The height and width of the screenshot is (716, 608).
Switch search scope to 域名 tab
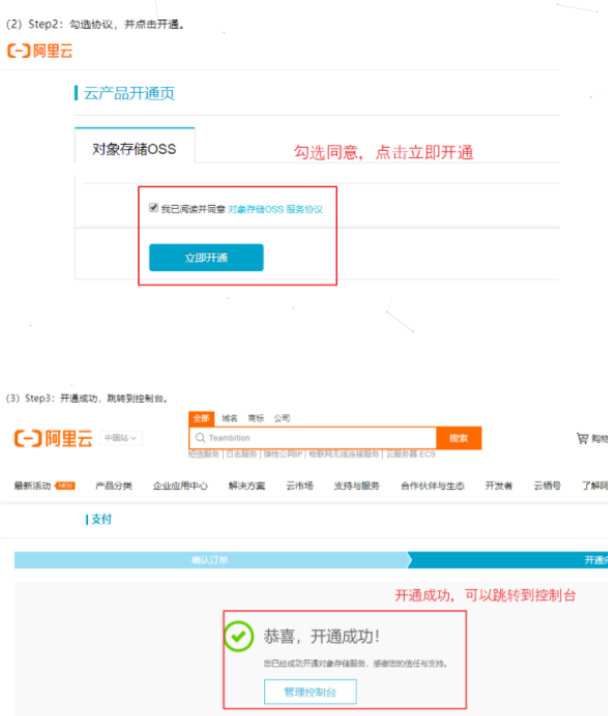pyautogui.click(x=229, y=418)
